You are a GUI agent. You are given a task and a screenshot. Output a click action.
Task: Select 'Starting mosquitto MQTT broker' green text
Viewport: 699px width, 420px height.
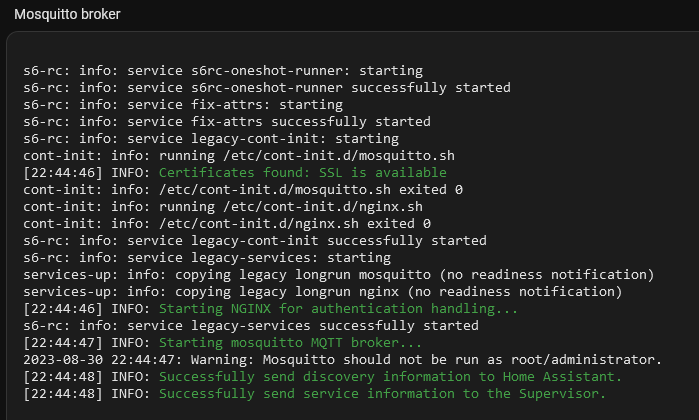click(291, 342)
